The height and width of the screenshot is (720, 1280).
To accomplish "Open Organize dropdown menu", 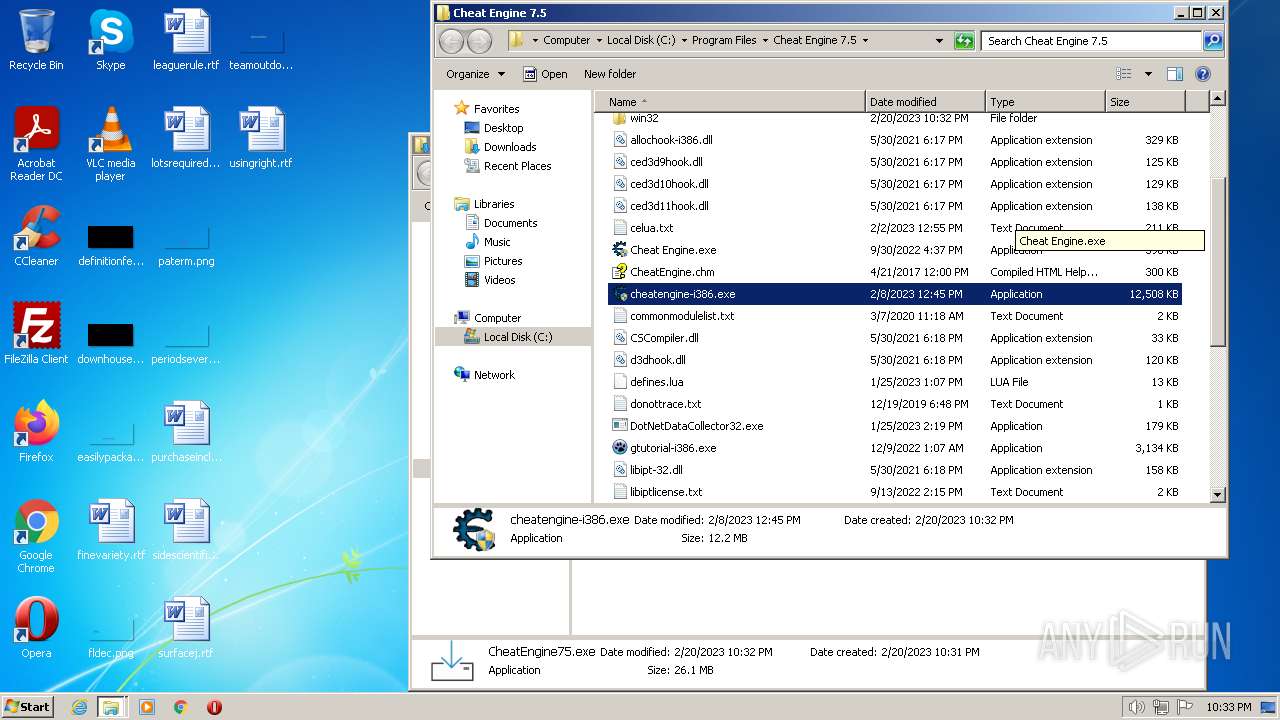I will [x=475, y=74].
